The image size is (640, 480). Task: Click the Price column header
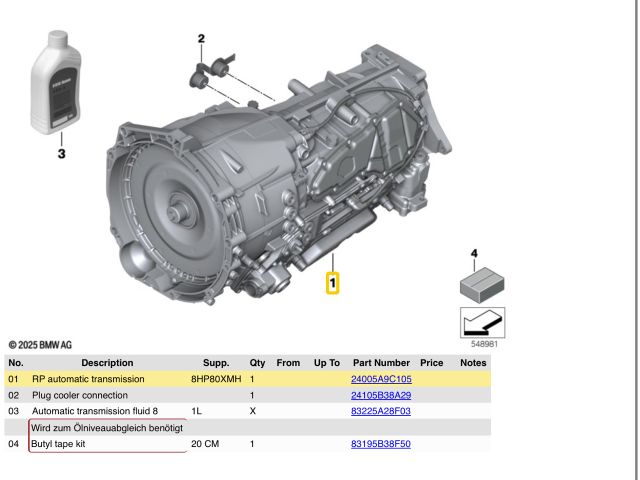click(x=432, y=363)
